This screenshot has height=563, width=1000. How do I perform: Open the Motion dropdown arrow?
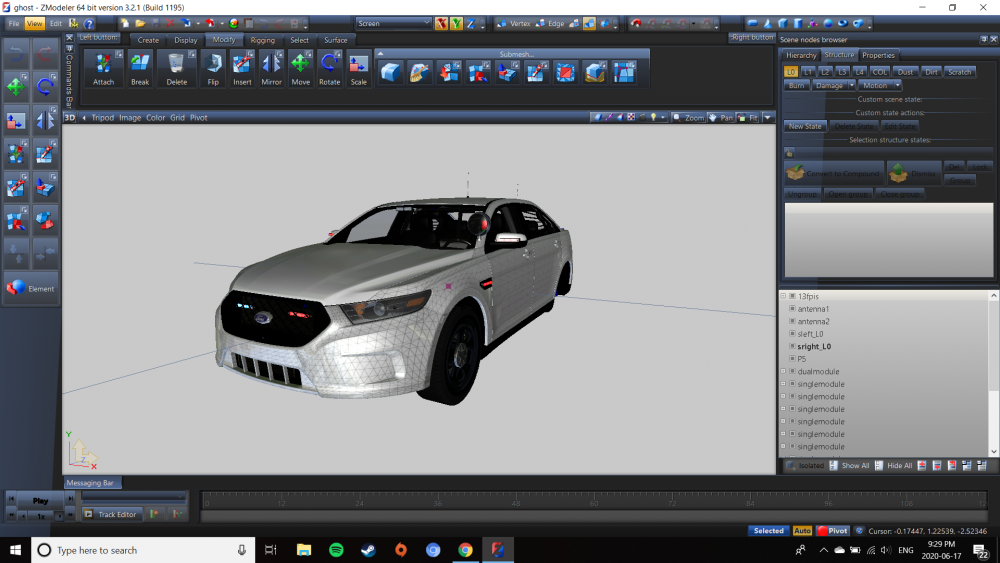pos(897,85)
